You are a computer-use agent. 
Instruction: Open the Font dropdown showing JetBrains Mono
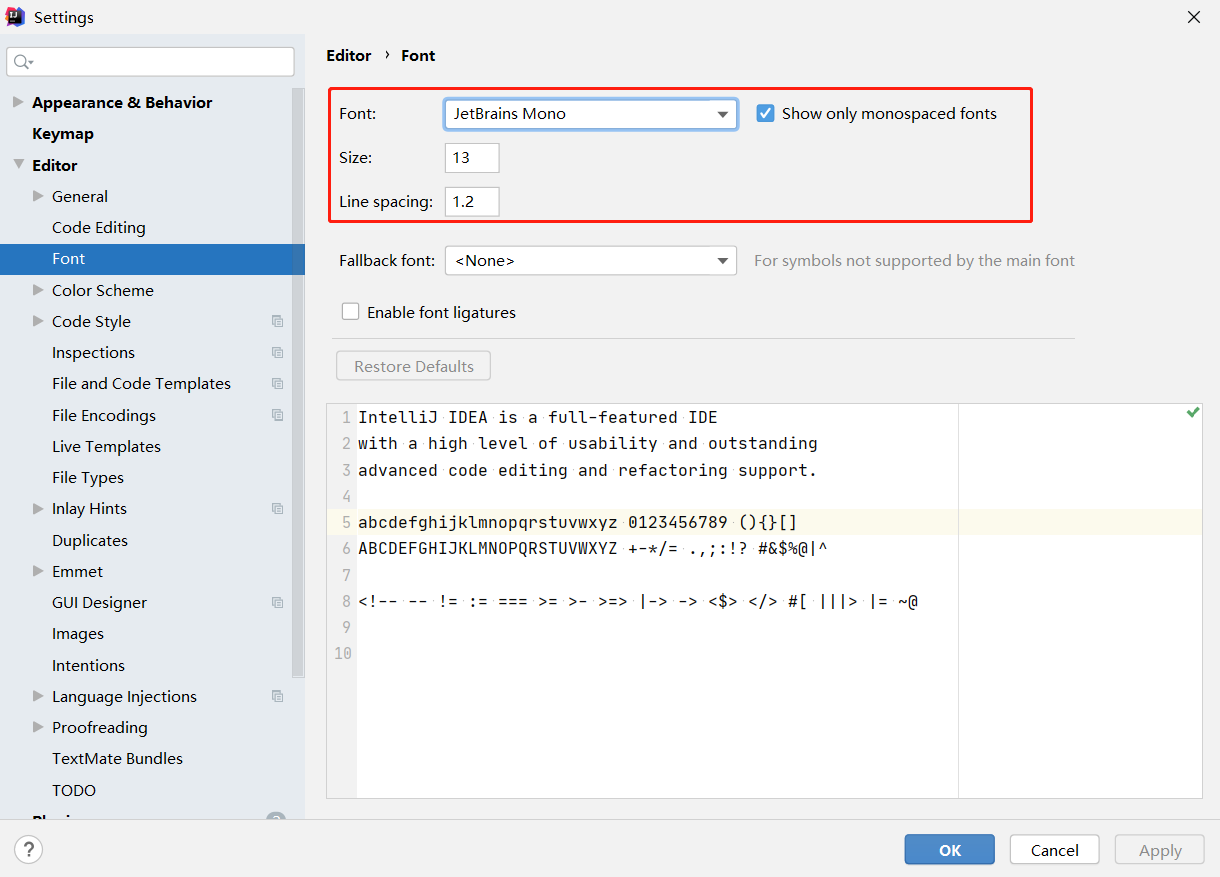point(590,114)
